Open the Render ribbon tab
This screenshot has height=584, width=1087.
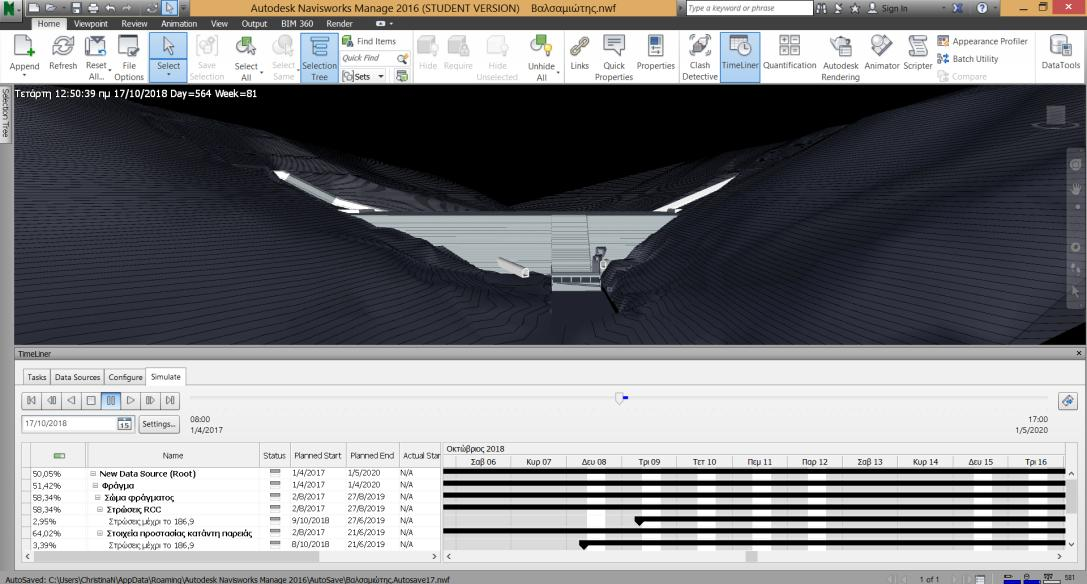(339, 24)
